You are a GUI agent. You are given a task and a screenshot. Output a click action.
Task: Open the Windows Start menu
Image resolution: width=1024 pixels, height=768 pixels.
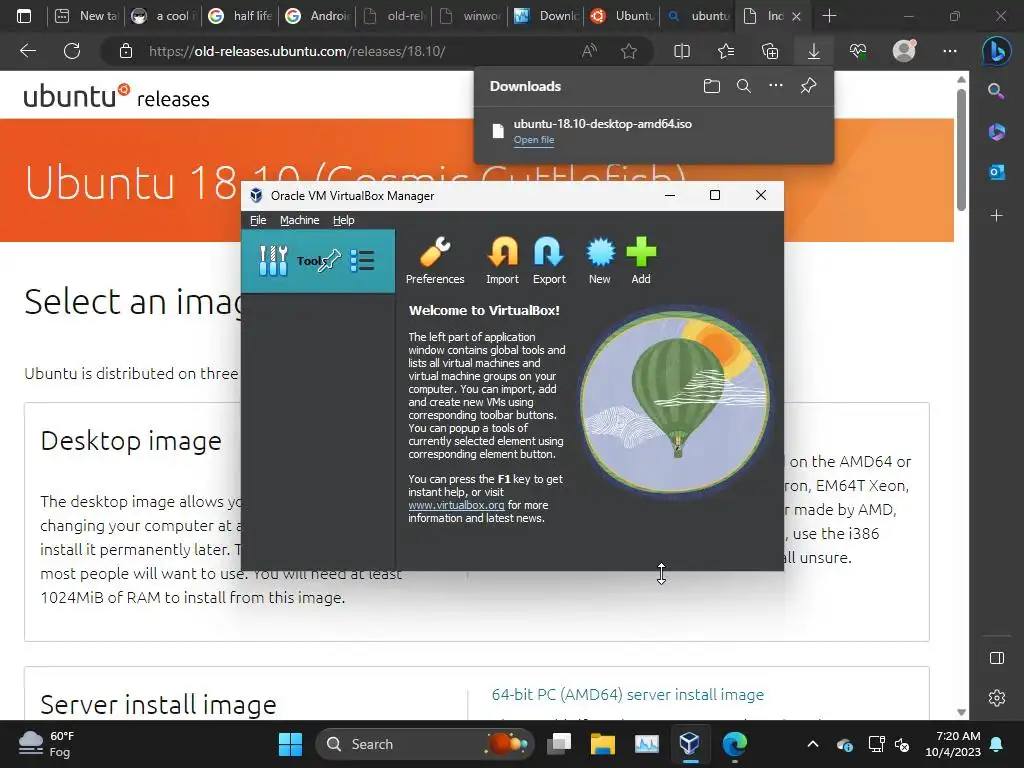(x=290, y=744)
